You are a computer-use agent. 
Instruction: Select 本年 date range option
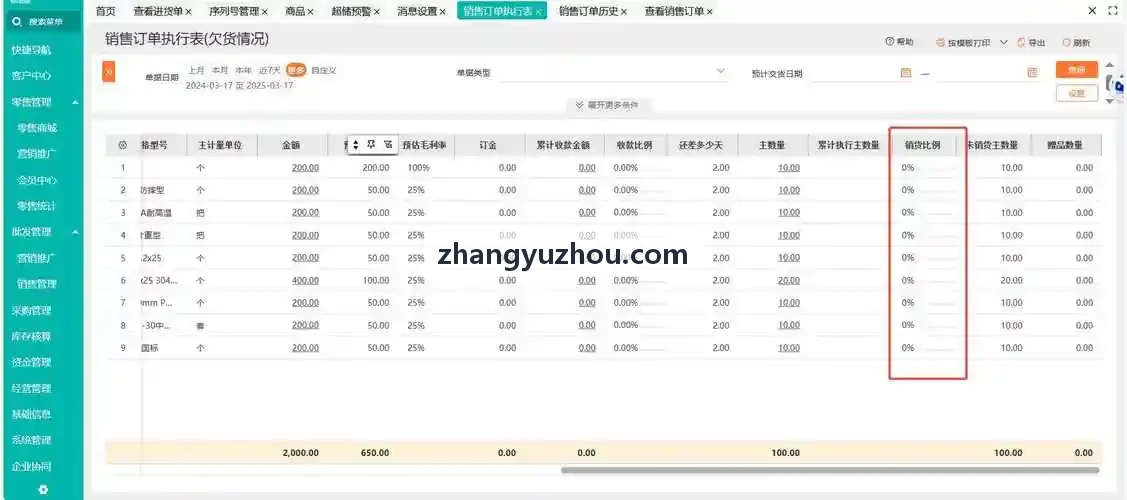(244, 70)
